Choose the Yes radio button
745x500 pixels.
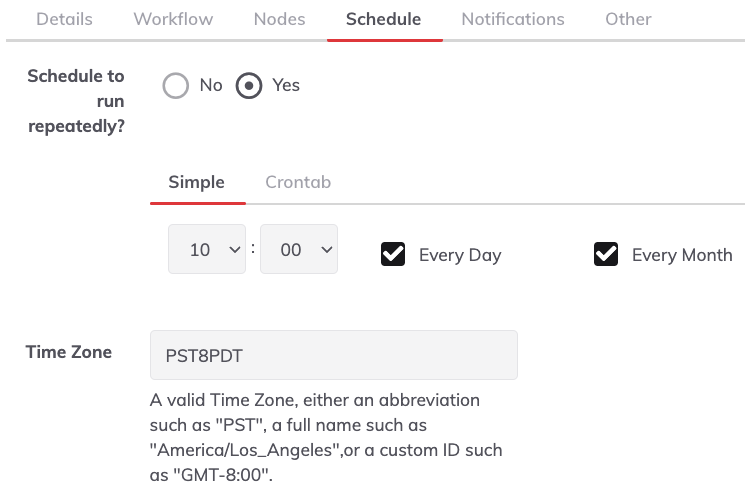tap(249, 86)
